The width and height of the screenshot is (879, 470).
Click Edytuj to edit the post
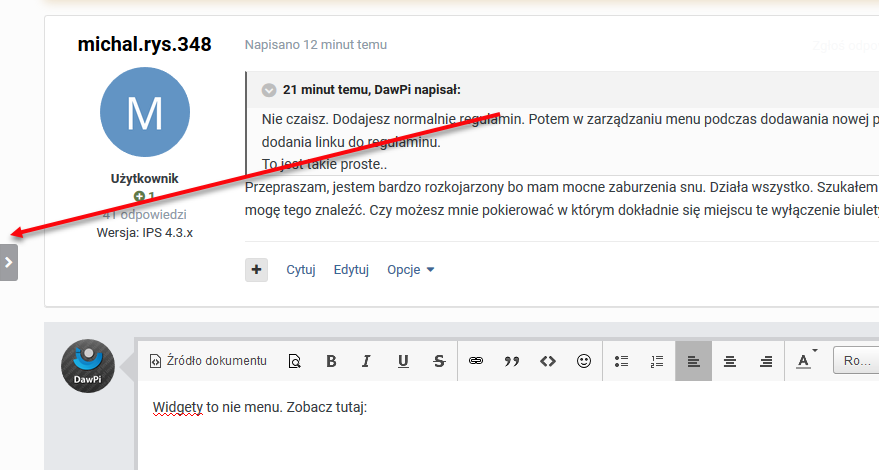351,270
